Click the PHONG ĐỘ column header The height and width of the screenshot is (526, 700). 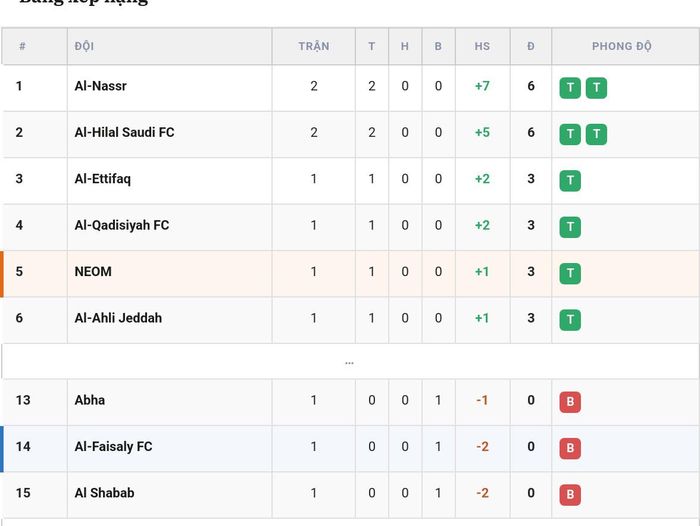pos(621,46)
